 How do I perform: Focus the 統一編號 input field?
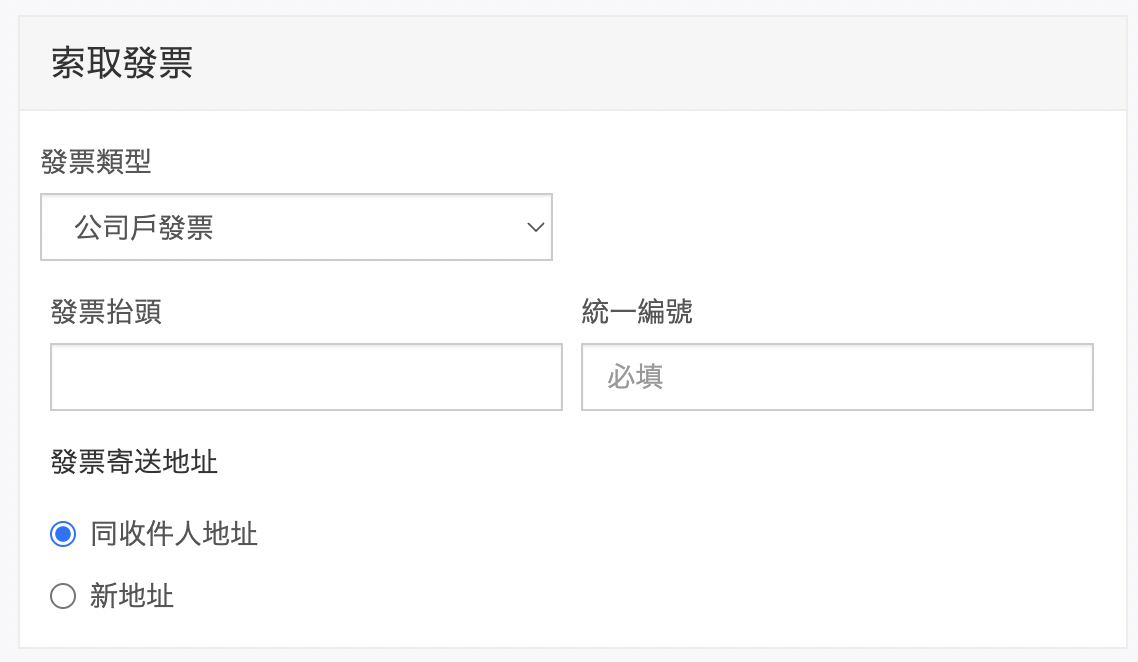point(837,377)
